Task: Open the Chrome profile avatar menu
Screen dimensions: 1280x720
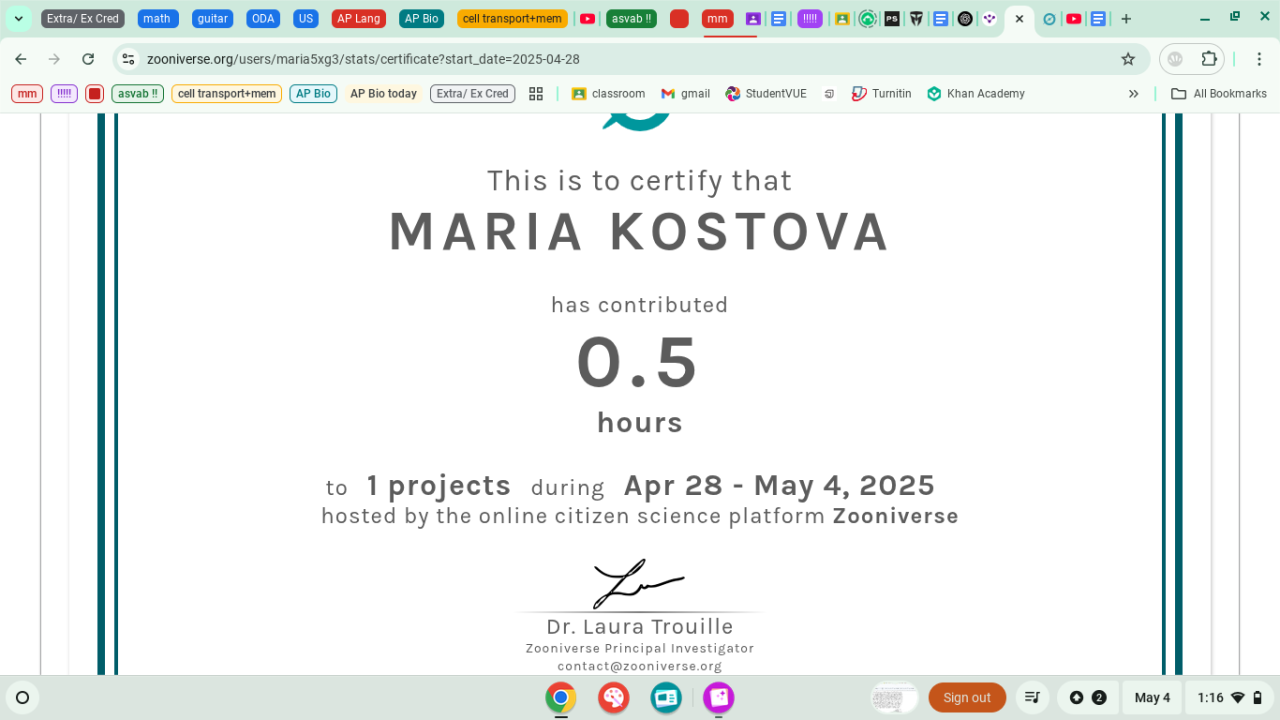Action: coord(1175,59)
